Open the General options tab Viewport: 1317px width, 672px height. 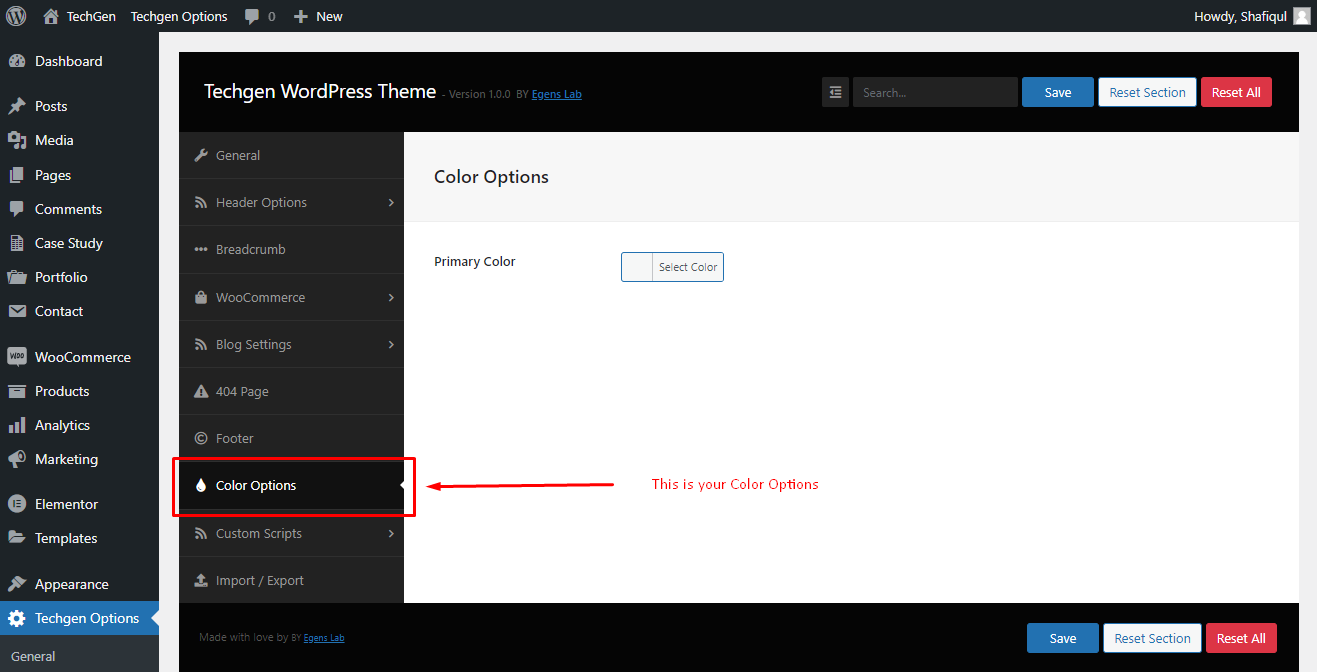click(x=291, y=155)
